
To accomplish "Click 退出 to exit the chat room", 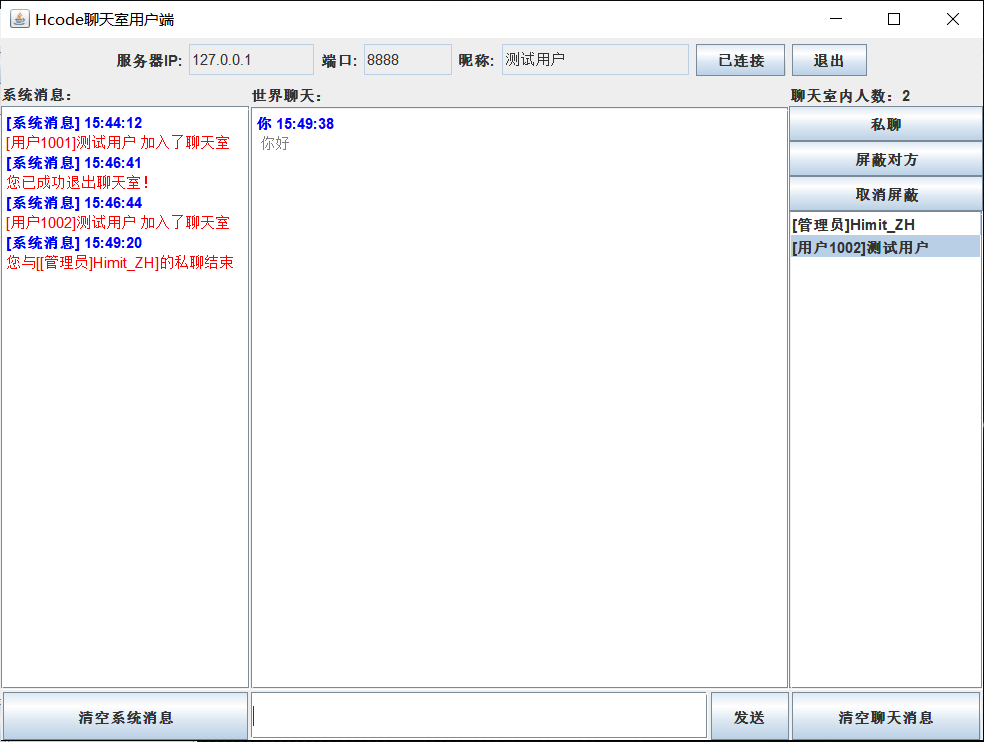I will 828,59.
